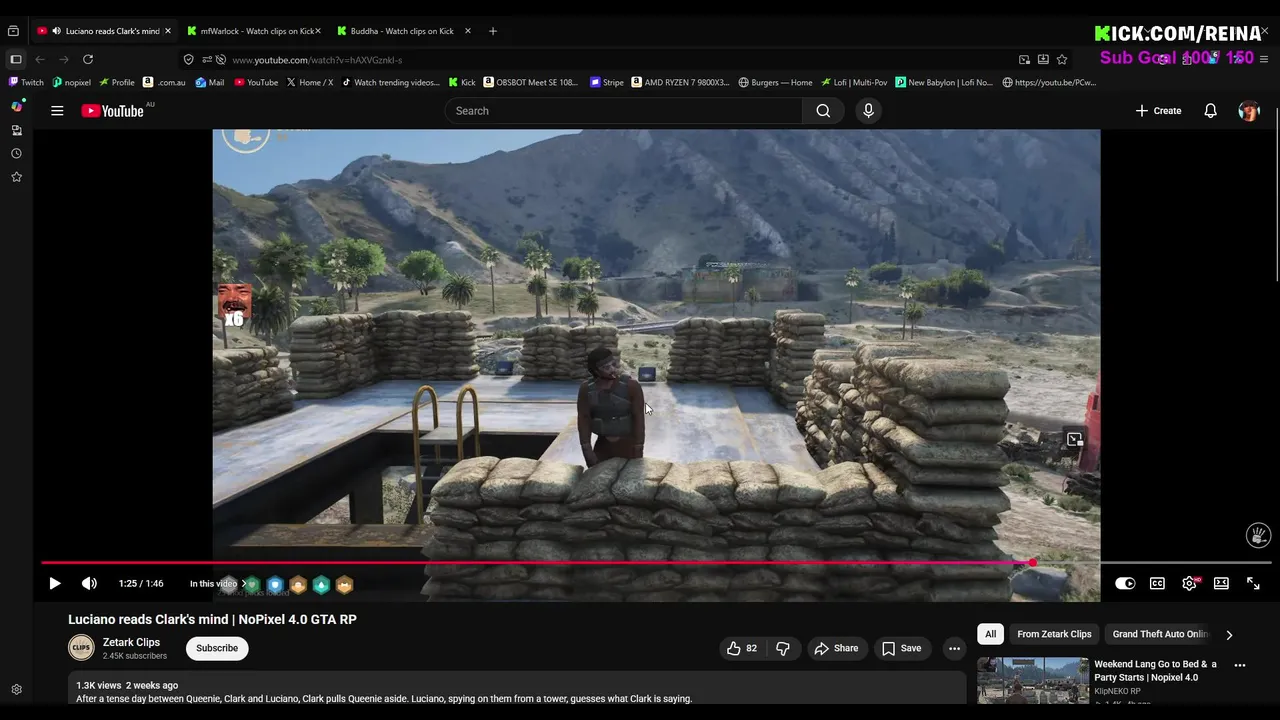Click the browser address bar URL
Viewport: 1280px width, 720px height.
pyautogui.click(x=317, y=60)
